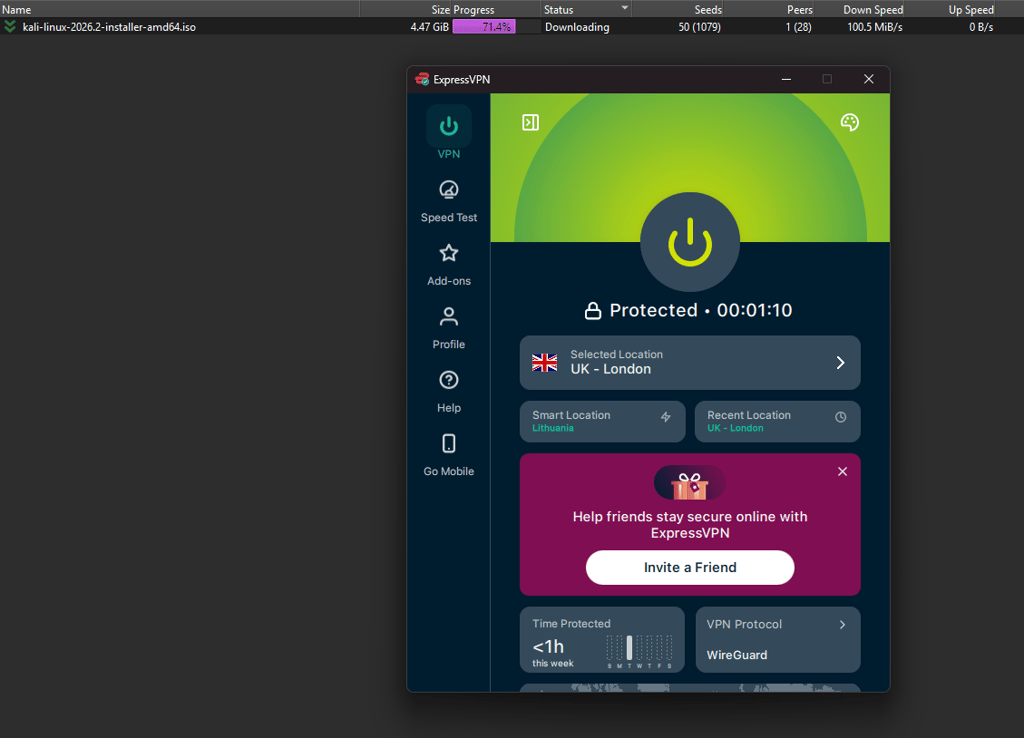
Task: Click the green downloading arrow icon
Action: (10, 26)
